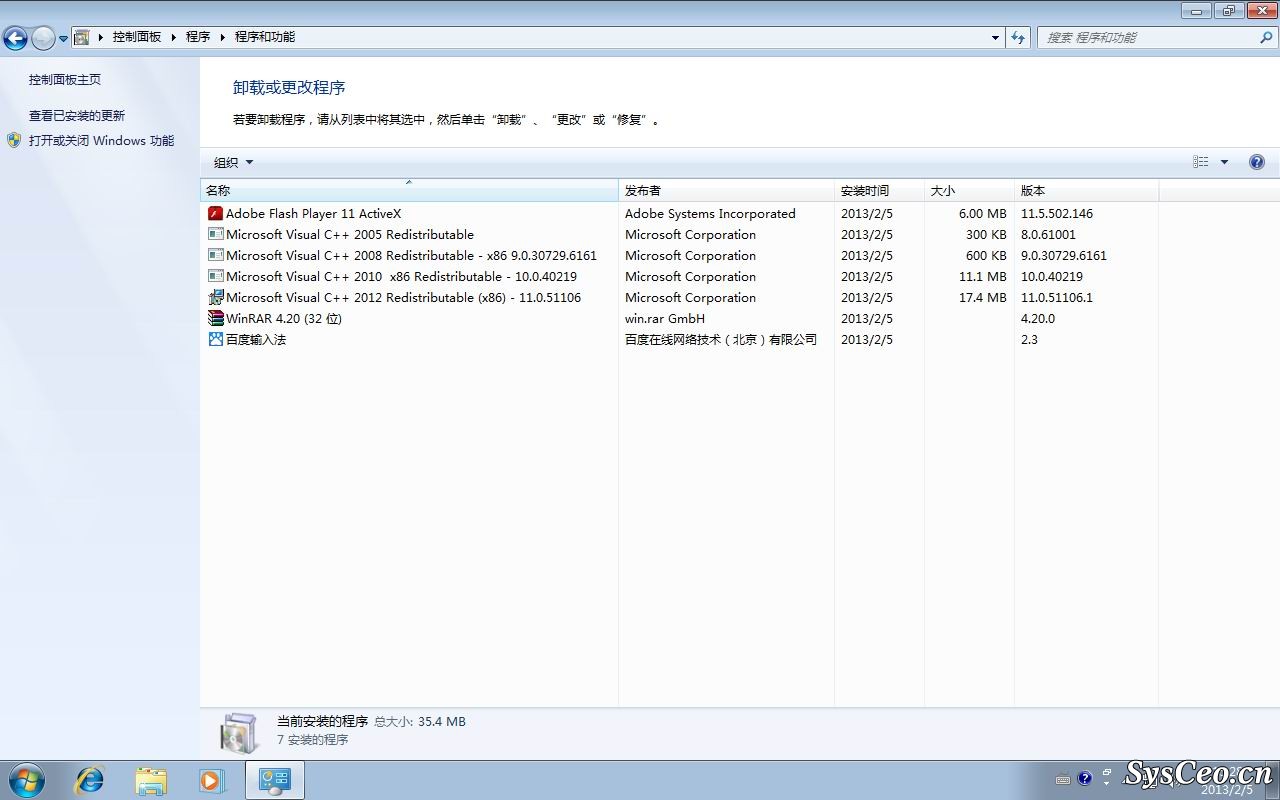Image resolution: width=1280 pixels, height=800 pixels.
Task: Open the 组织 toolbar menu
Action: (x=233, y=162)
